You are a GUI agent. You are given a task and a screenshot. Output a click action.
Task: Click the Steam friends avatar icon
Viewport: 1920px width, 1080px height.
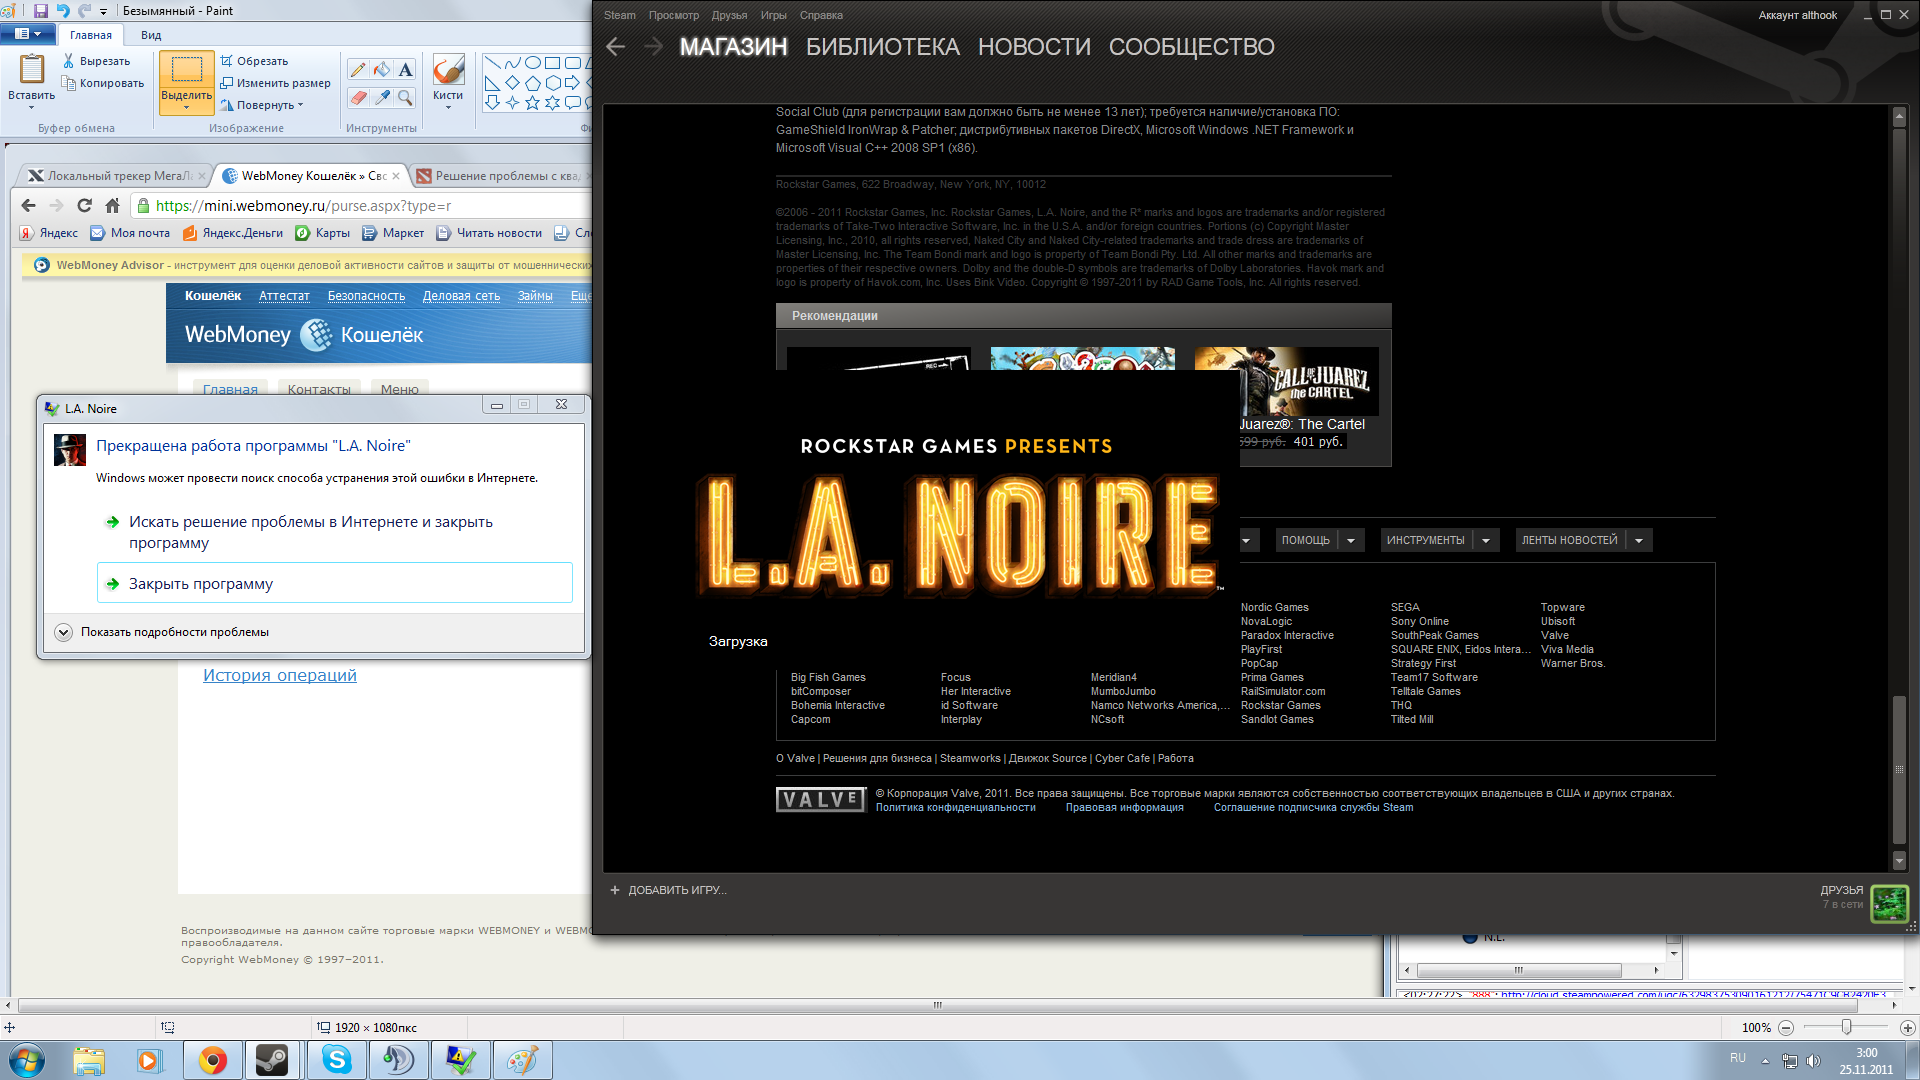coord(1889,904)
